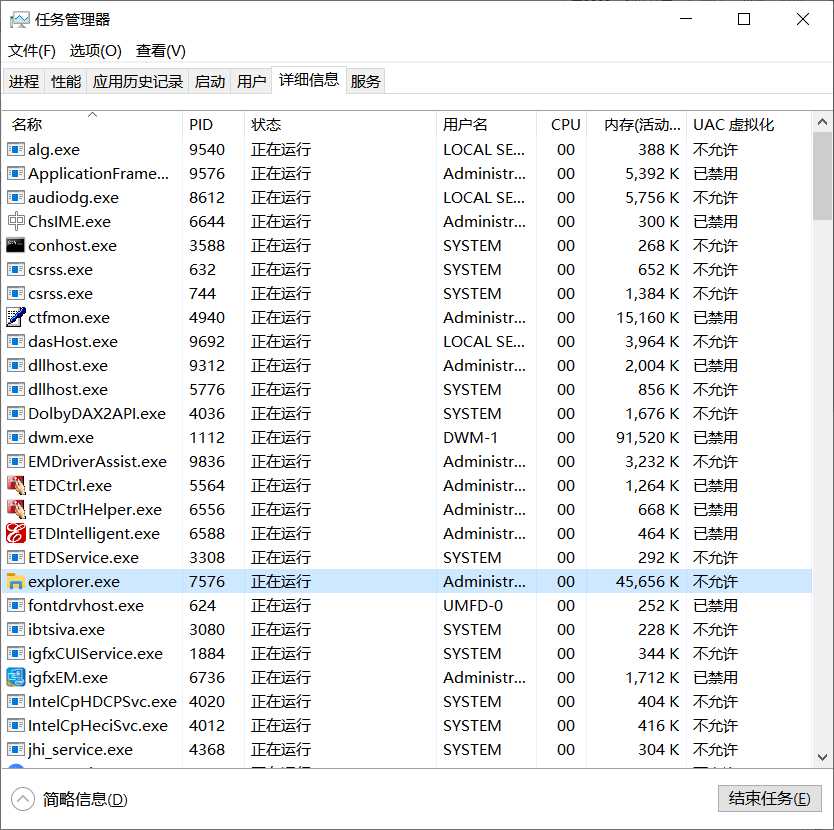Switch to the 应用历史记录 tab

pos(138,81)
